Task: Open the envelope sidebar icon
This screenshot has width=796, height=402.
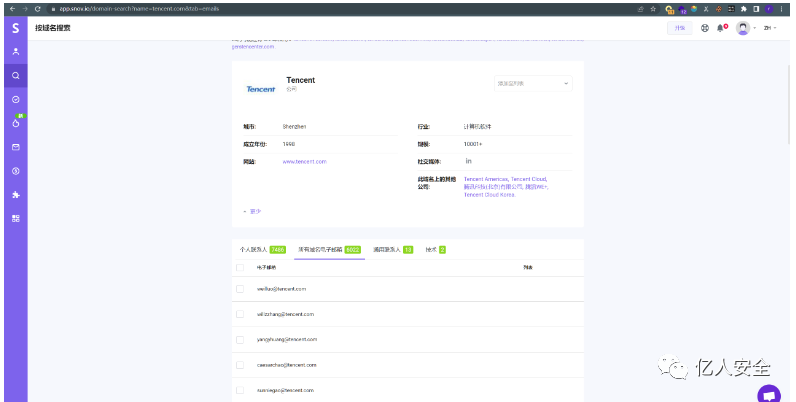Action: 16,147
